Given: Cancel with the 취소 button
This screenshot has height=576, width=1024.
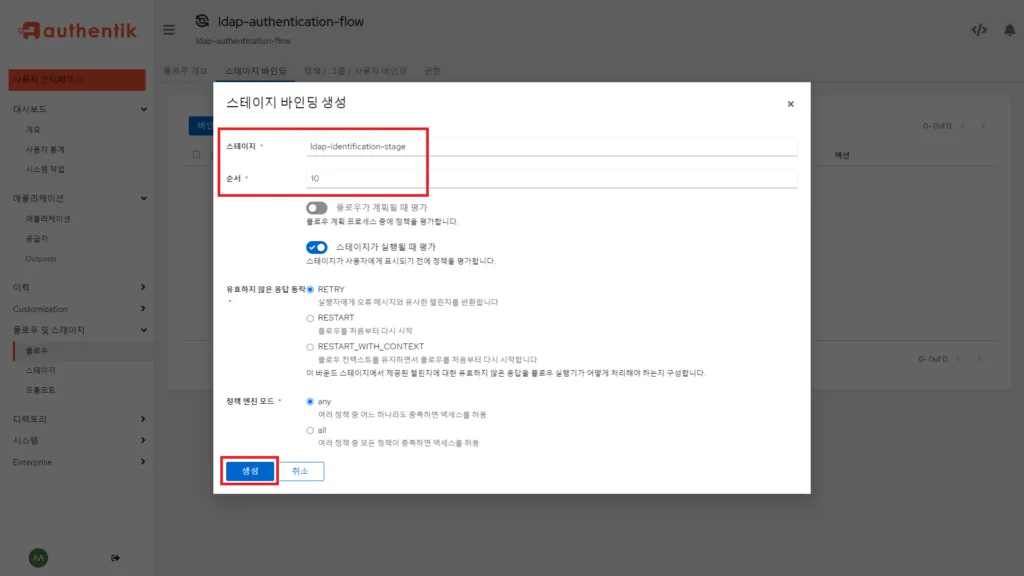Looking at the screenshot, I should [x=302, y=470].
